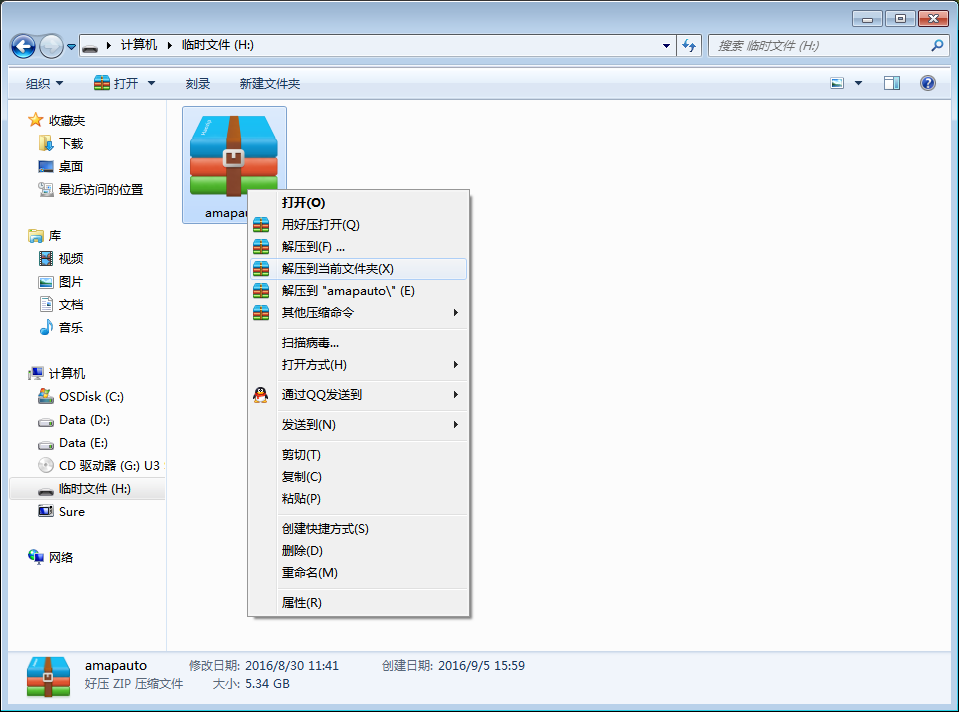Click the 音乐 music library icon
This screenshot has width=959, height=712.
click(x=46, y=328)
